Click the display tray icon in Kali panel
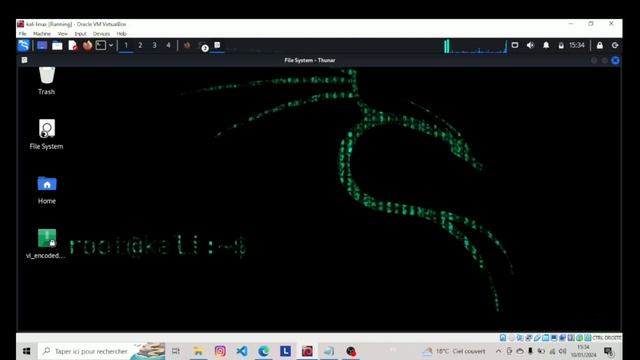 515,45
